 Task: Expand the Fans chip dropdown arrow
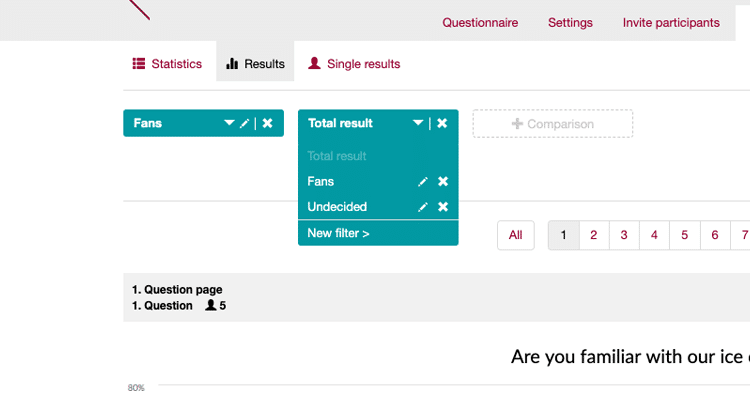(229, 123)
